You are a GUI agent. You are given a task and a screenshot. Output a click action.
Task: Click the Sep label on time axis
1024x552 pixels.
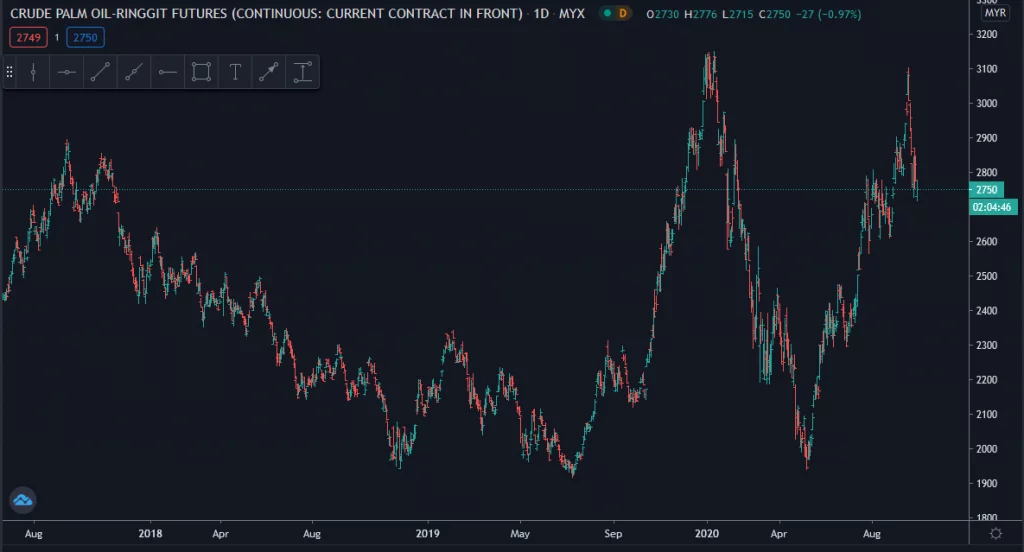613,534
